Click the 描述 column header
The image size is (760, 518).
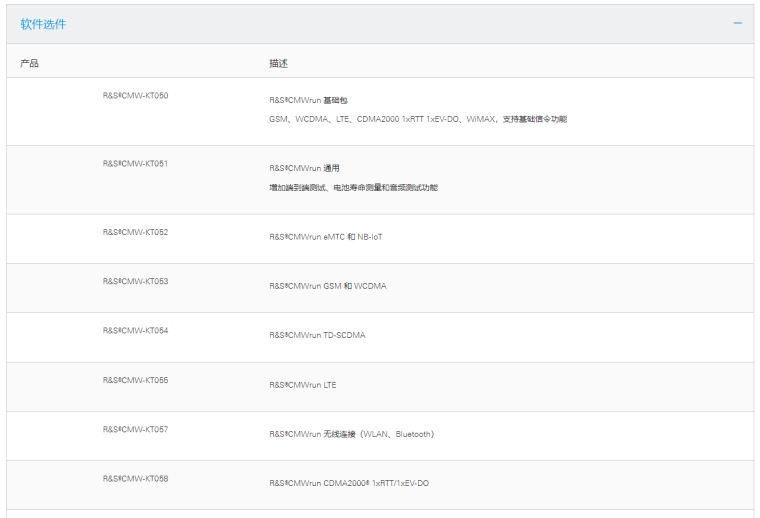coord(278,63)
